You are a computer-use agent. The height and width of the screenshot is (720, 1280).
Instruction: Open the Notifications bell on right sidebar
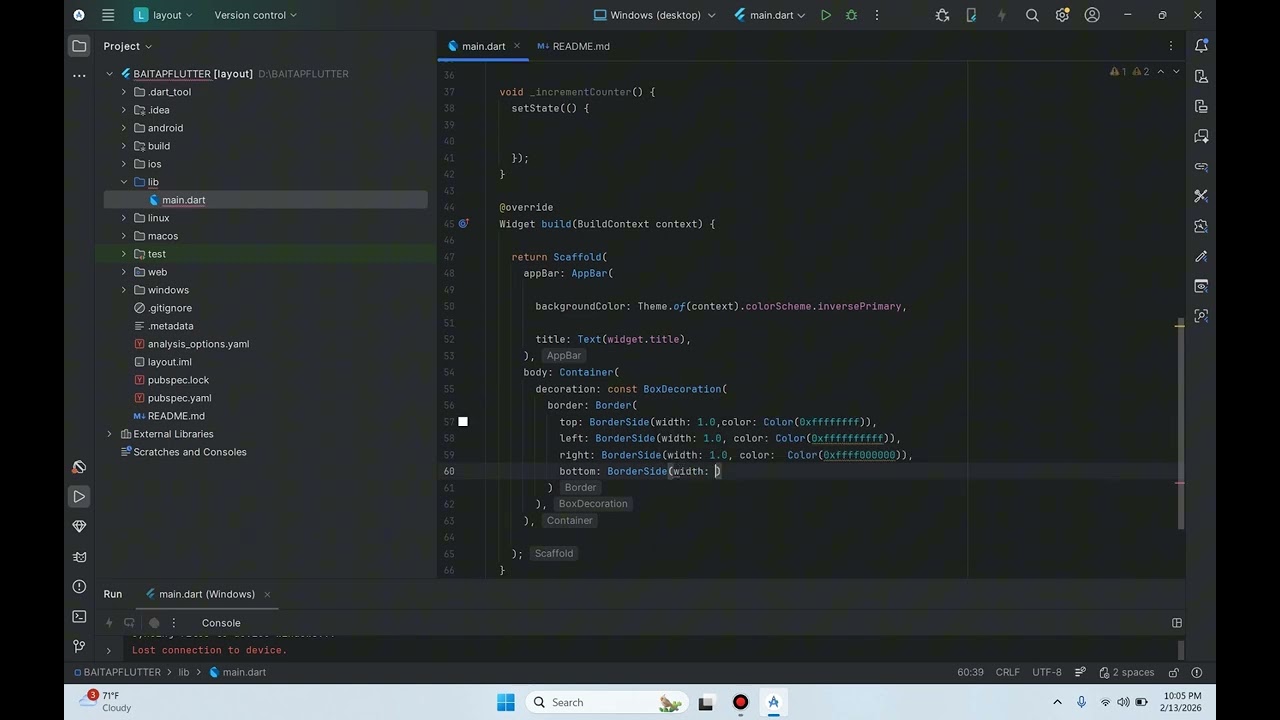click(x=1201, y=46)
